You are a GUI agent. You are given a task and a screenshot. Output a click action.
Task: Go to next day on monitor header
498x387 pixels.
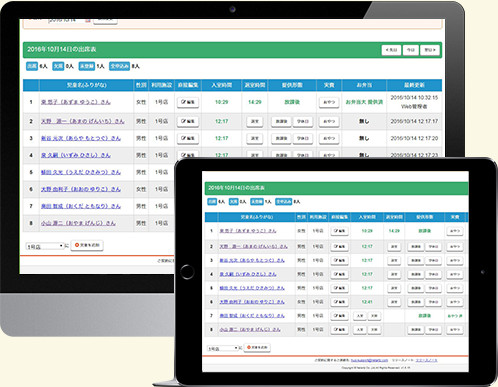click(x=430, y=50)
